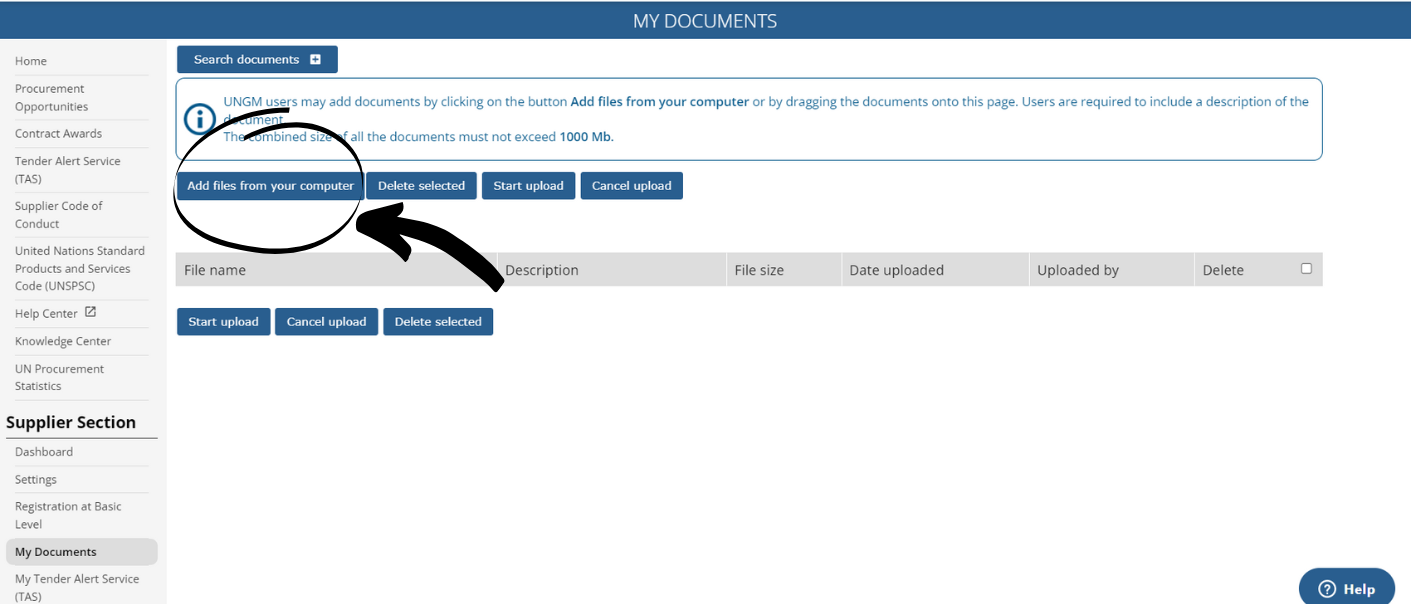Click the blue information icon
Image resolution: width=1411 pixels, height=604 pixels.
[x=198, y=119]
